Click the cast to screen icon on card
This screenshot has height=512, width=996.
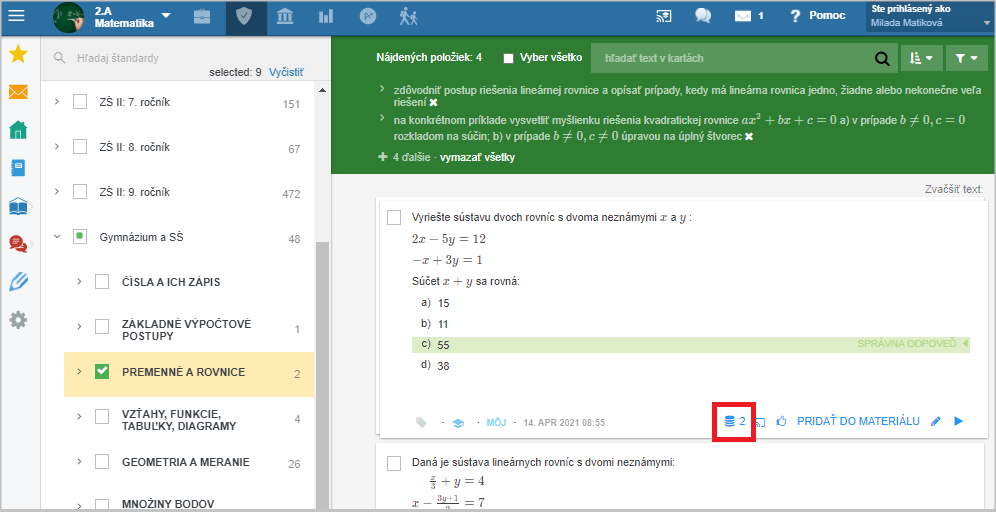coord(759,421)
